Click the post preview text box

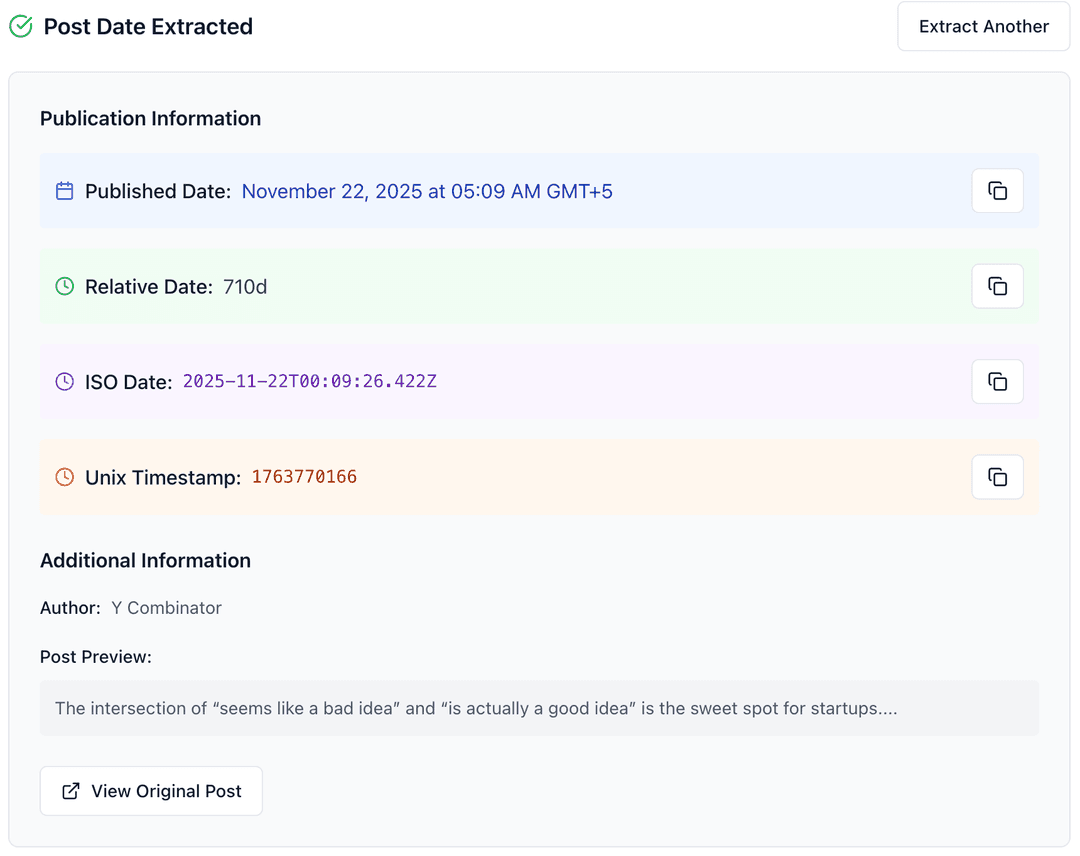[539, 708]
